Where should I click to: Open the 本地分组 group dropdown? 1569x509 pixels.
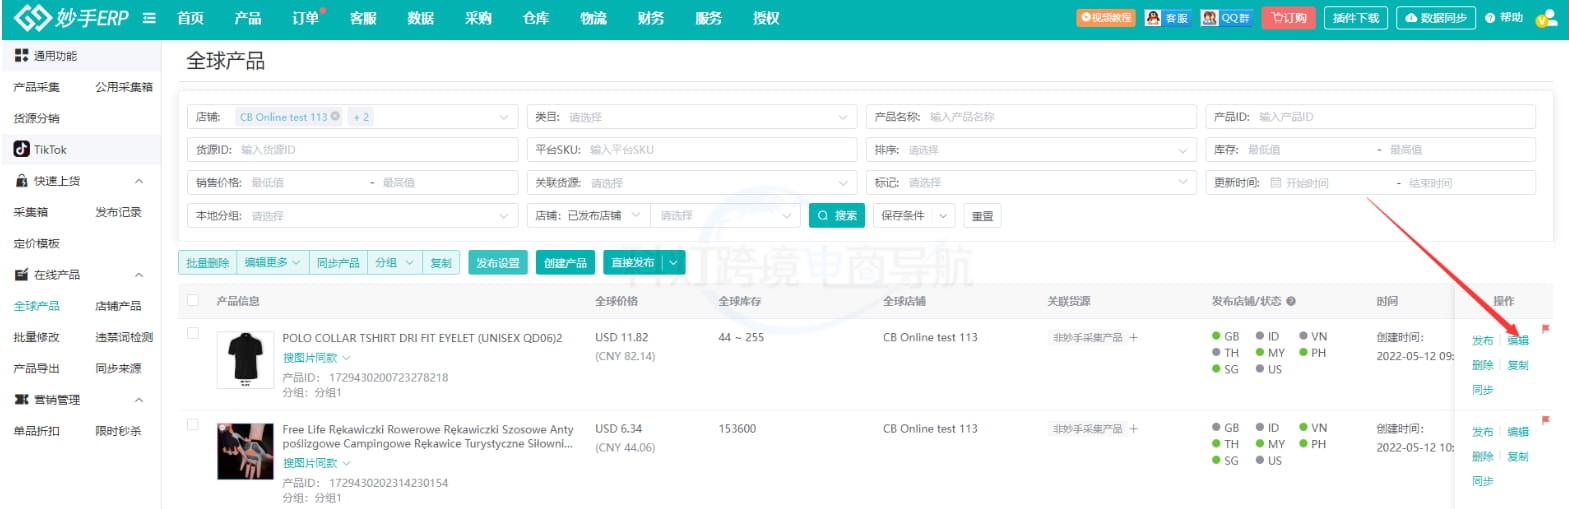352,216
